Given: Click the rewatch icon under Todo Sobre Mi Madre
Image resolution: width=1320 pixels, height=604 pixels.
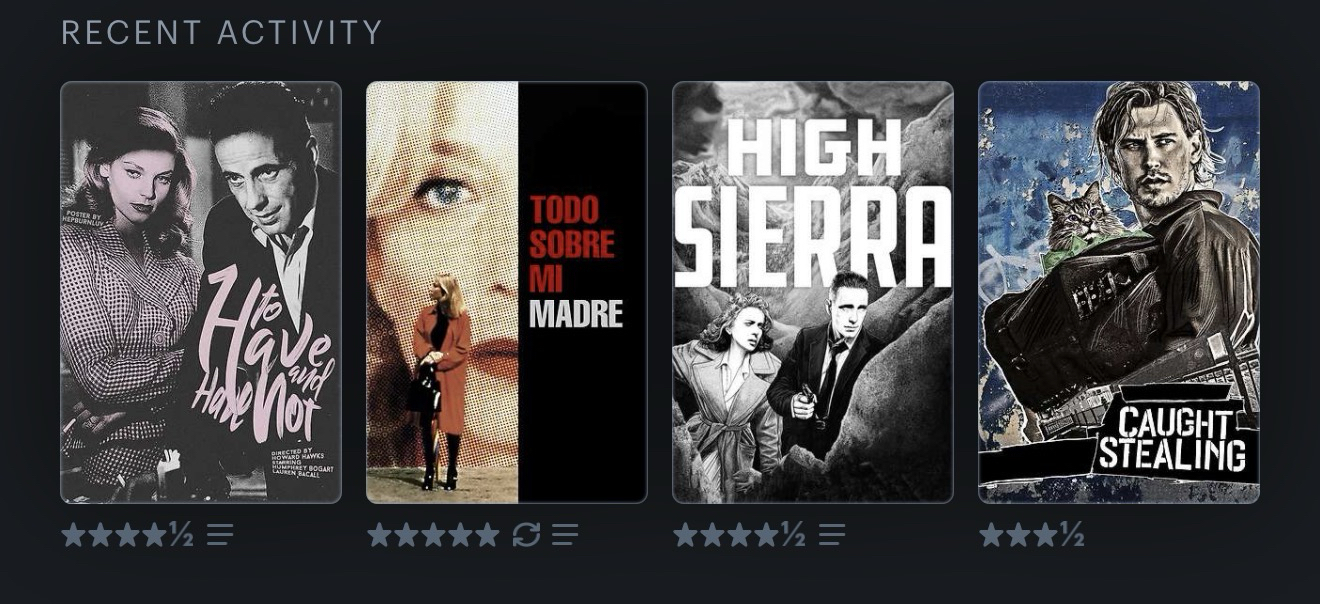Looking at the screenshot, I should (526, 535).
